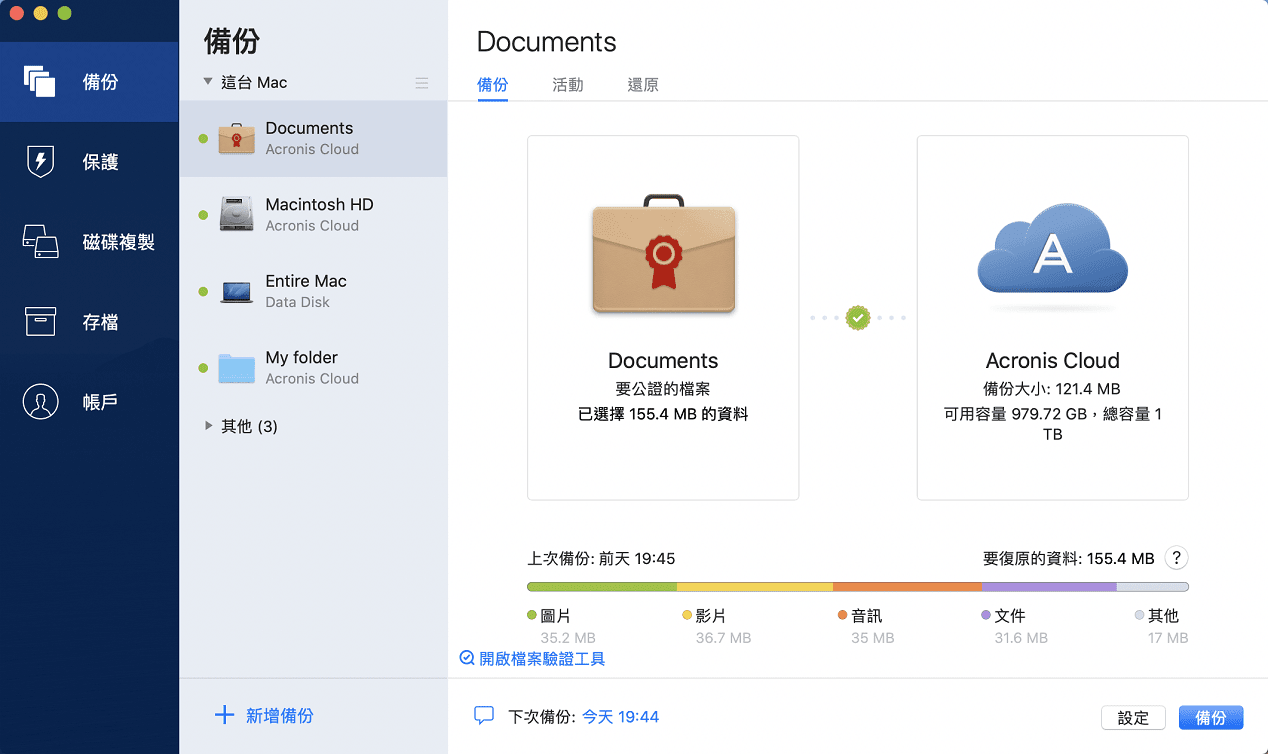The image size is (1268, 754).
Task: Switch to the 活動 tab
Action: pos(568,85)
